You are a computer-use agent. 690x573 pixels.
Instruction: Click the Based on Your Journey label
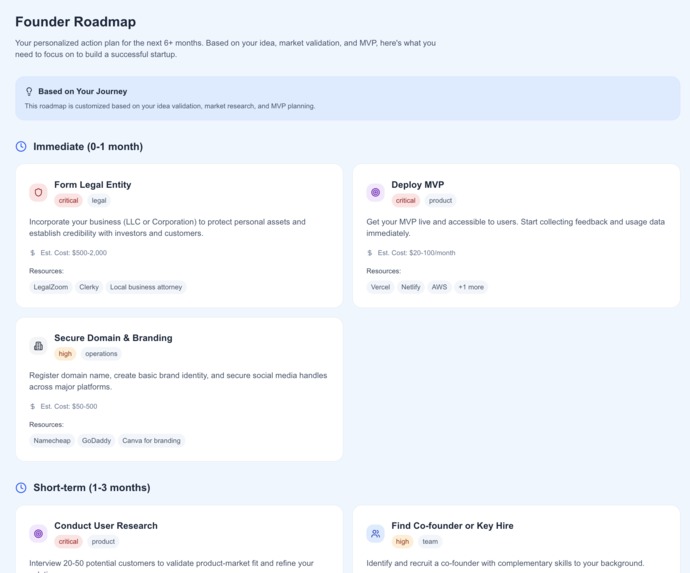[x=83, y=91]
